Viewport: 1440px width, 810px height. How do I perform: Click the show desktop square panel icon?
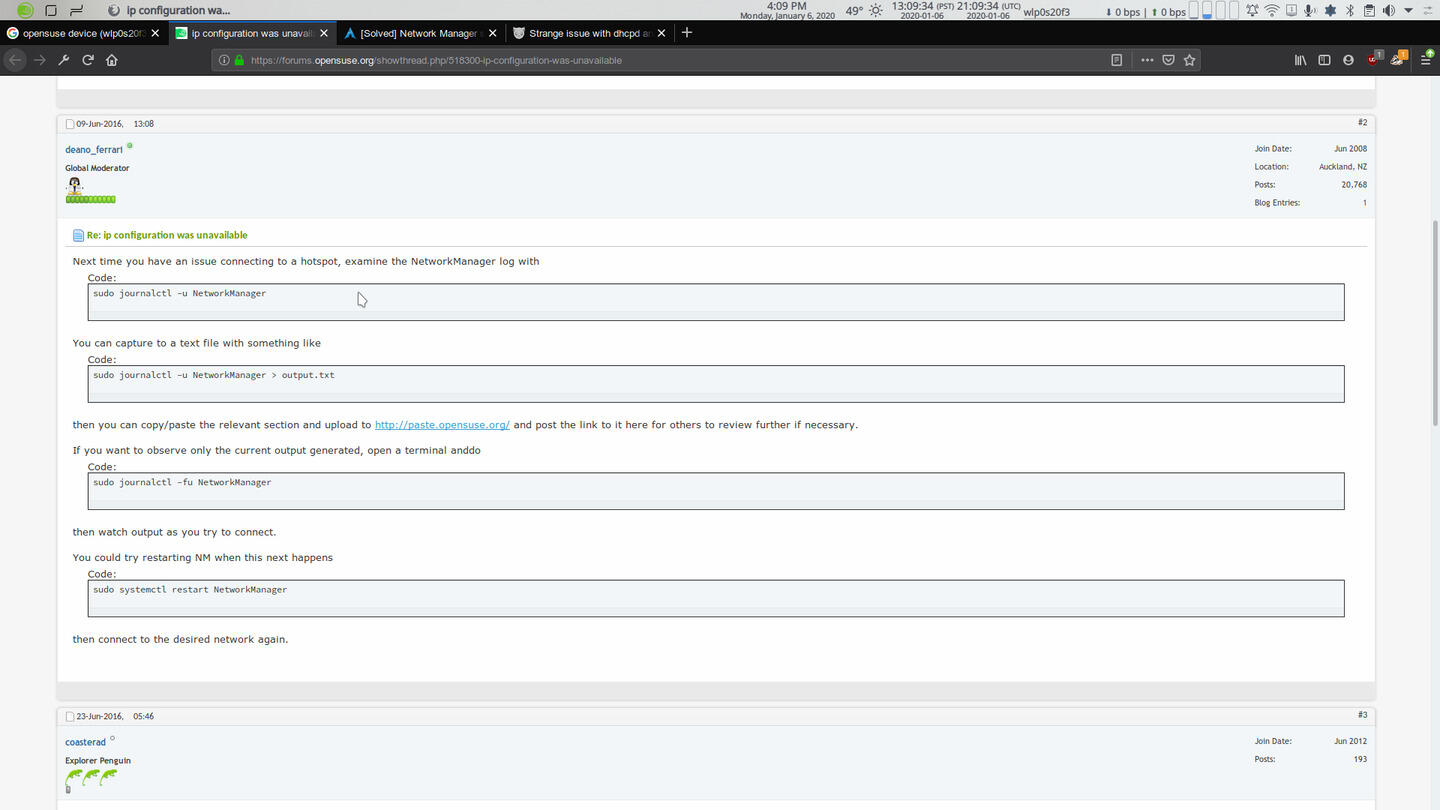(51, 10)
